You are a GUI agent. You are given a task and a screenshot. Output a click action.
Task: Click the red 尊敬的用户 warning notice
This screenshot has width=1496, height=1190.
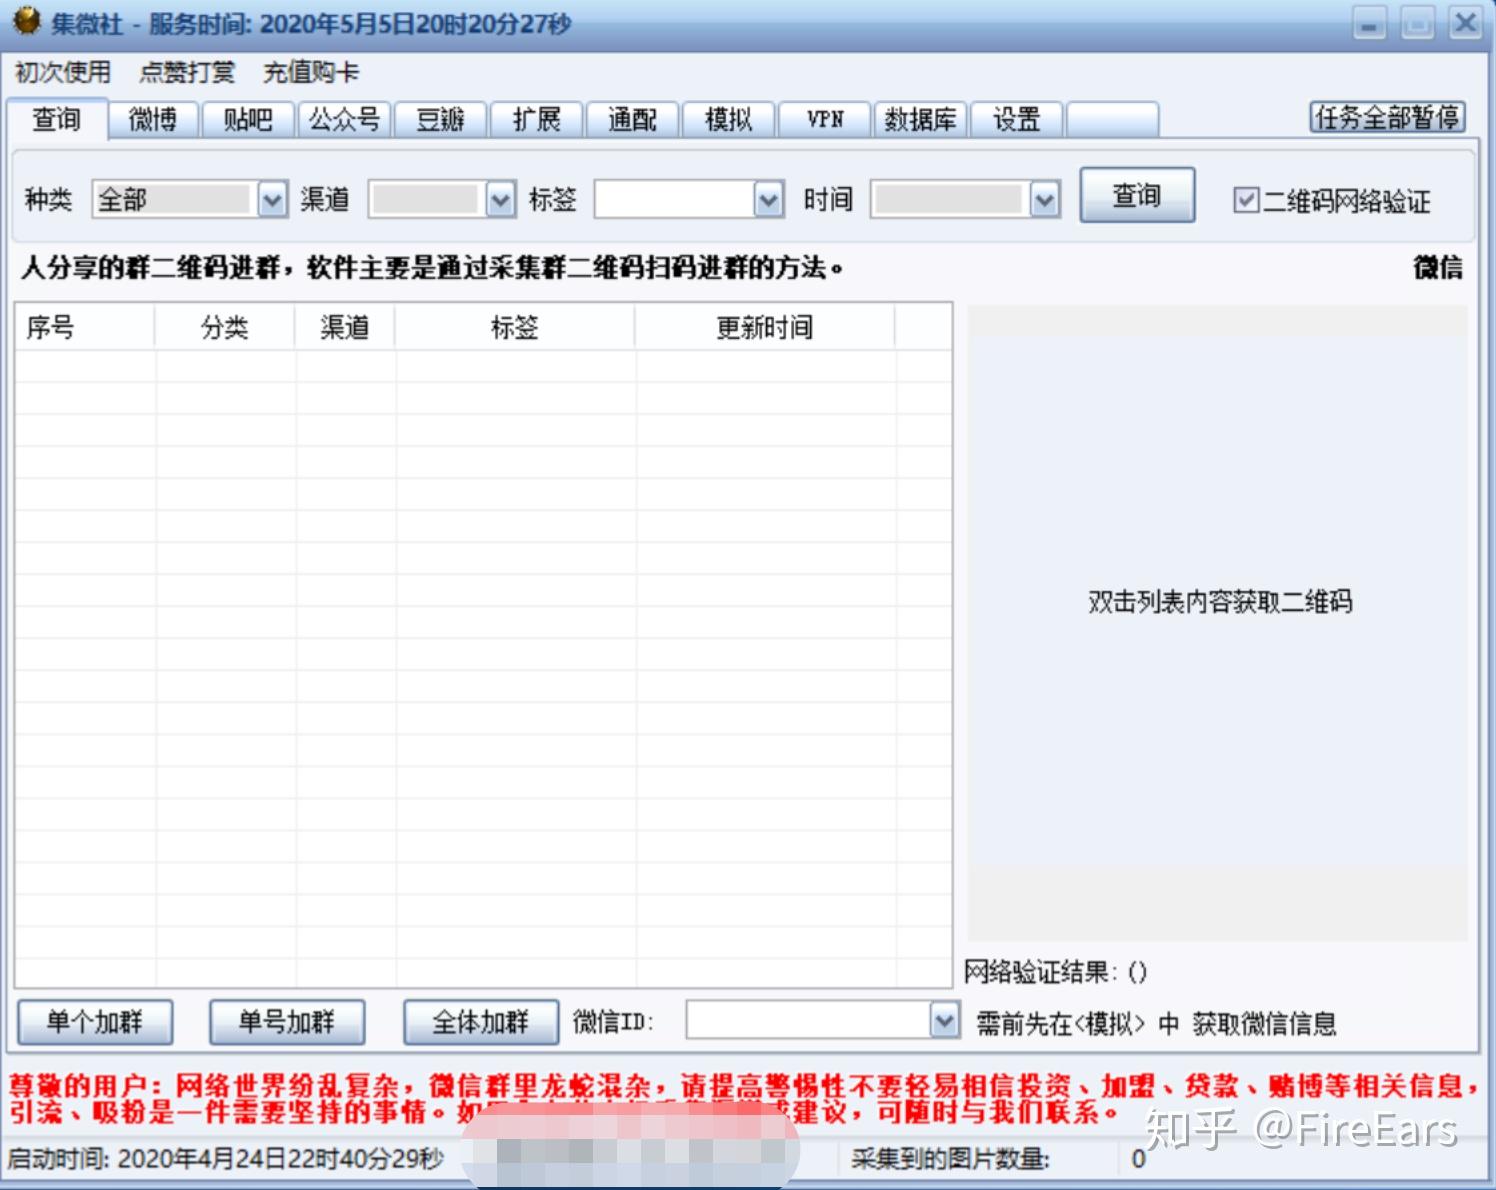[745, 1098]
